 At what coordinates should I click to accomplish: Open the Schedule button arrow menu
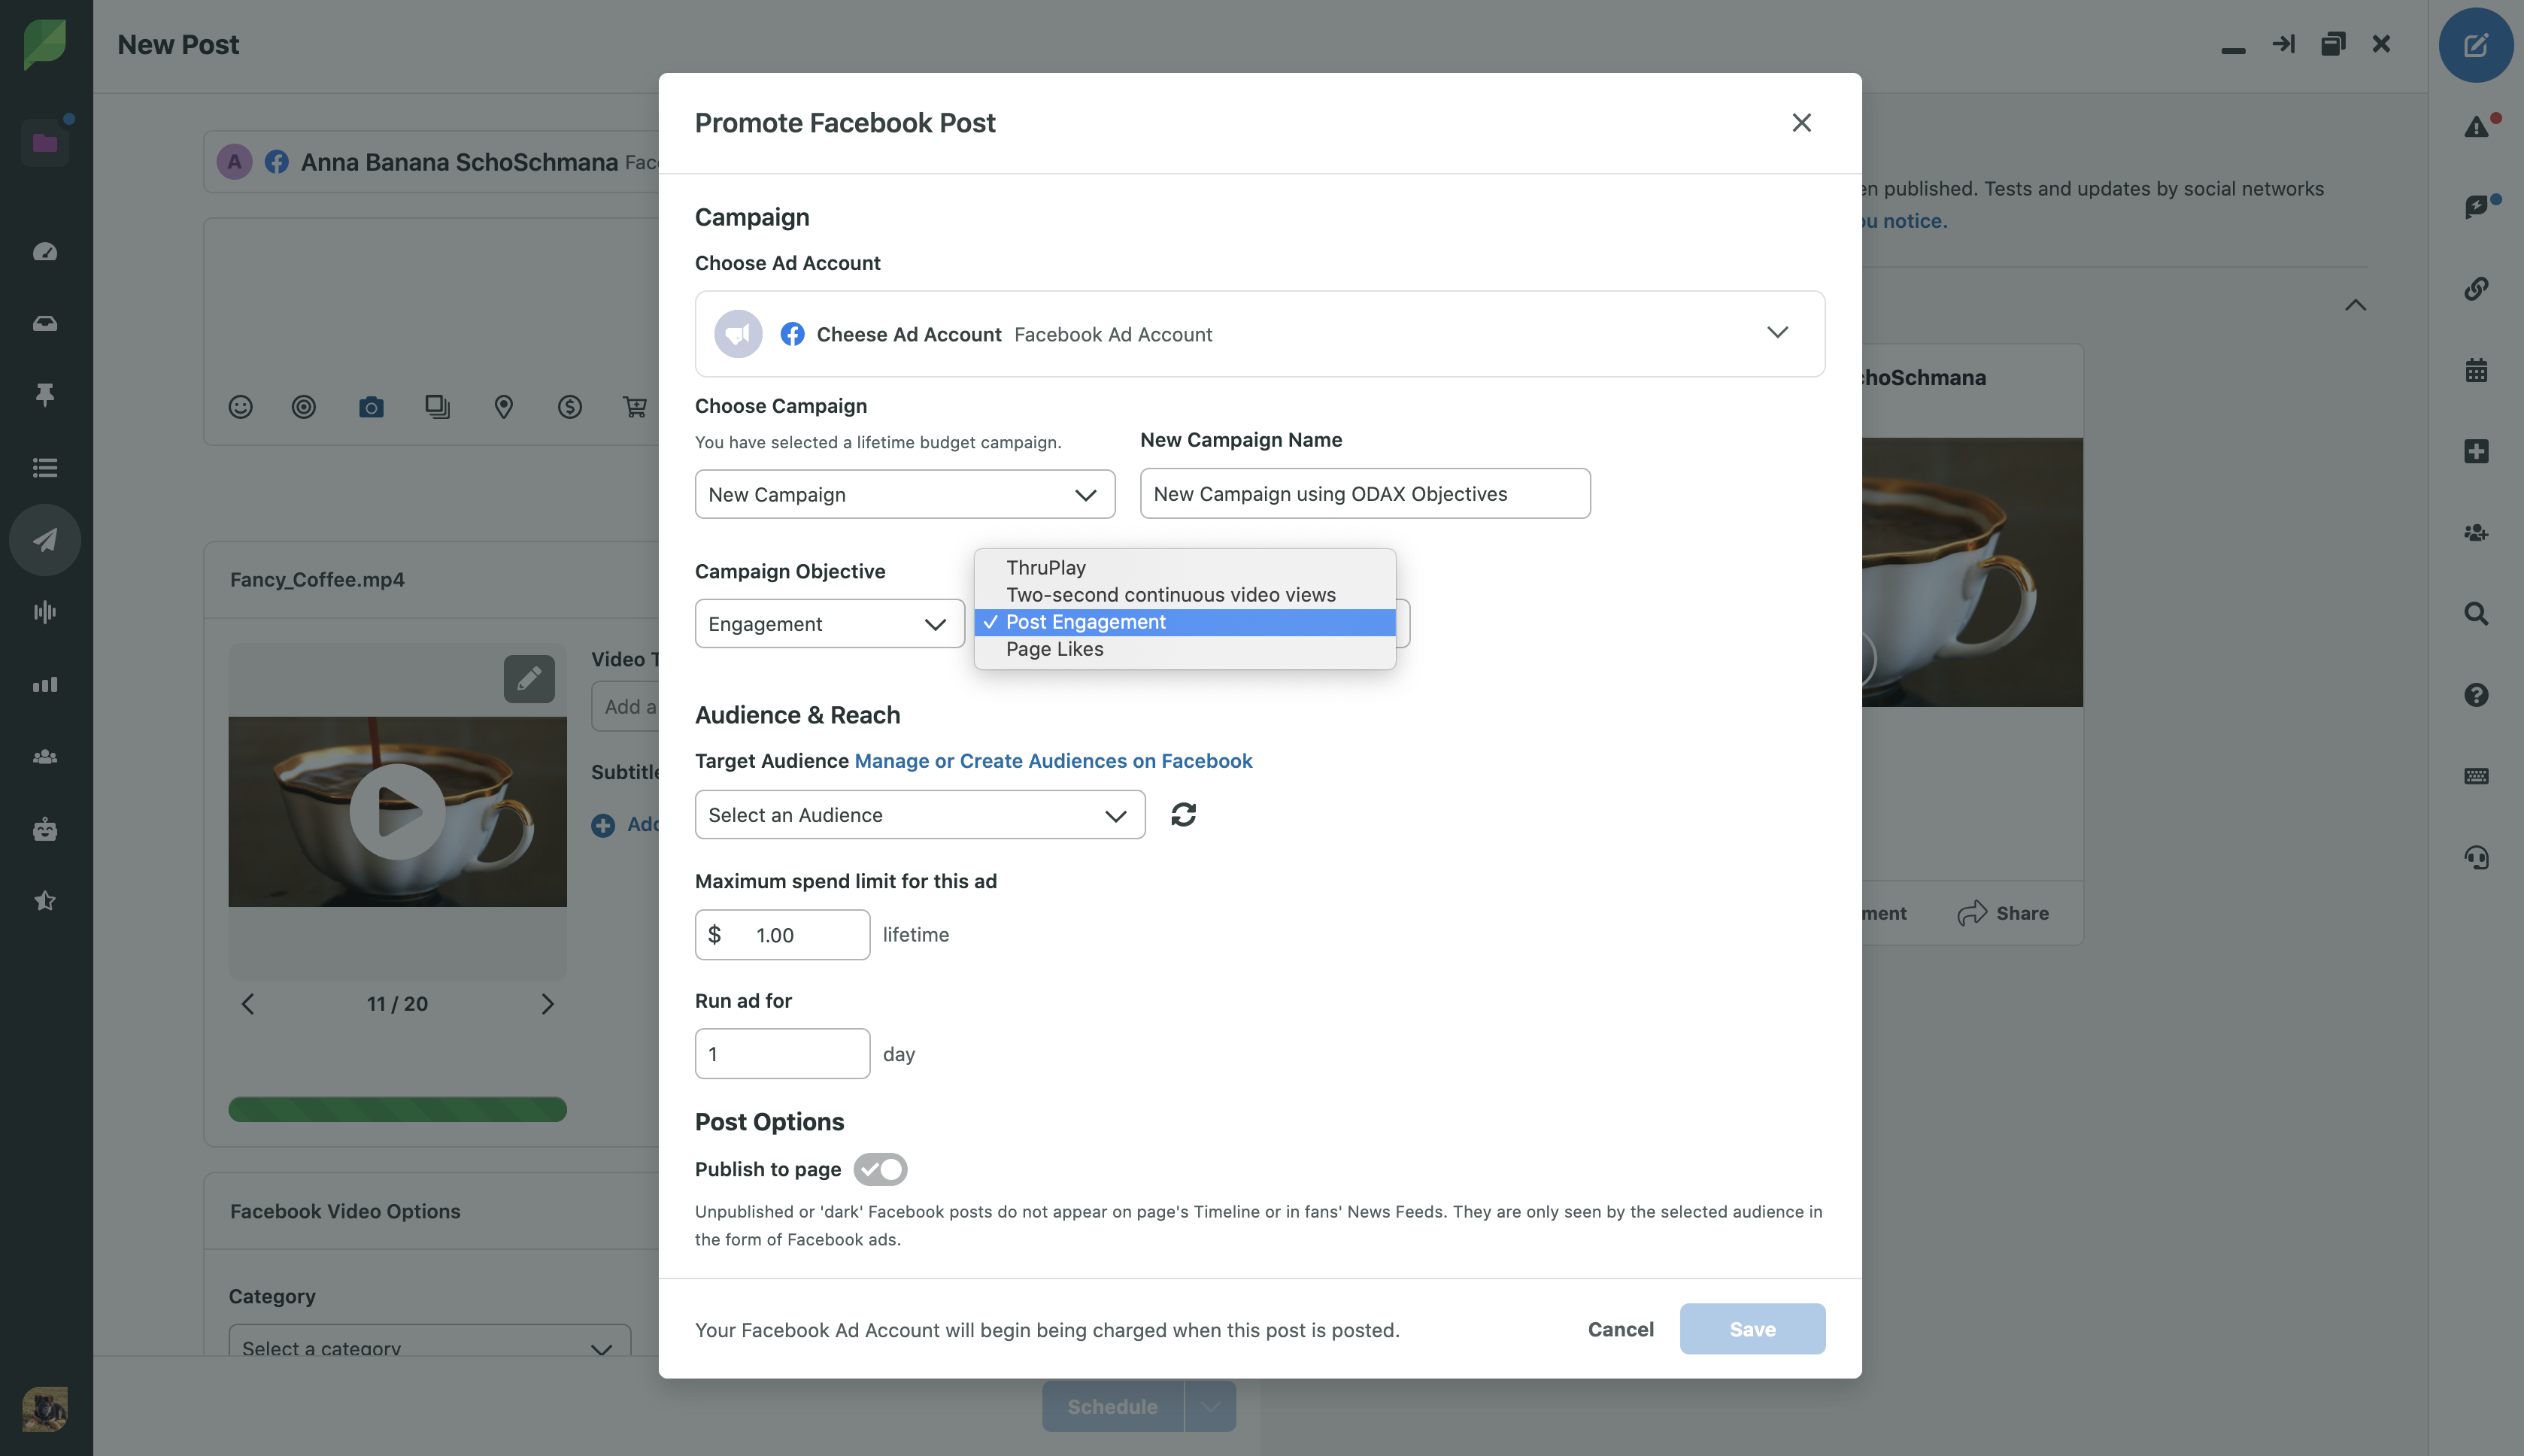pos(1210,1406)
